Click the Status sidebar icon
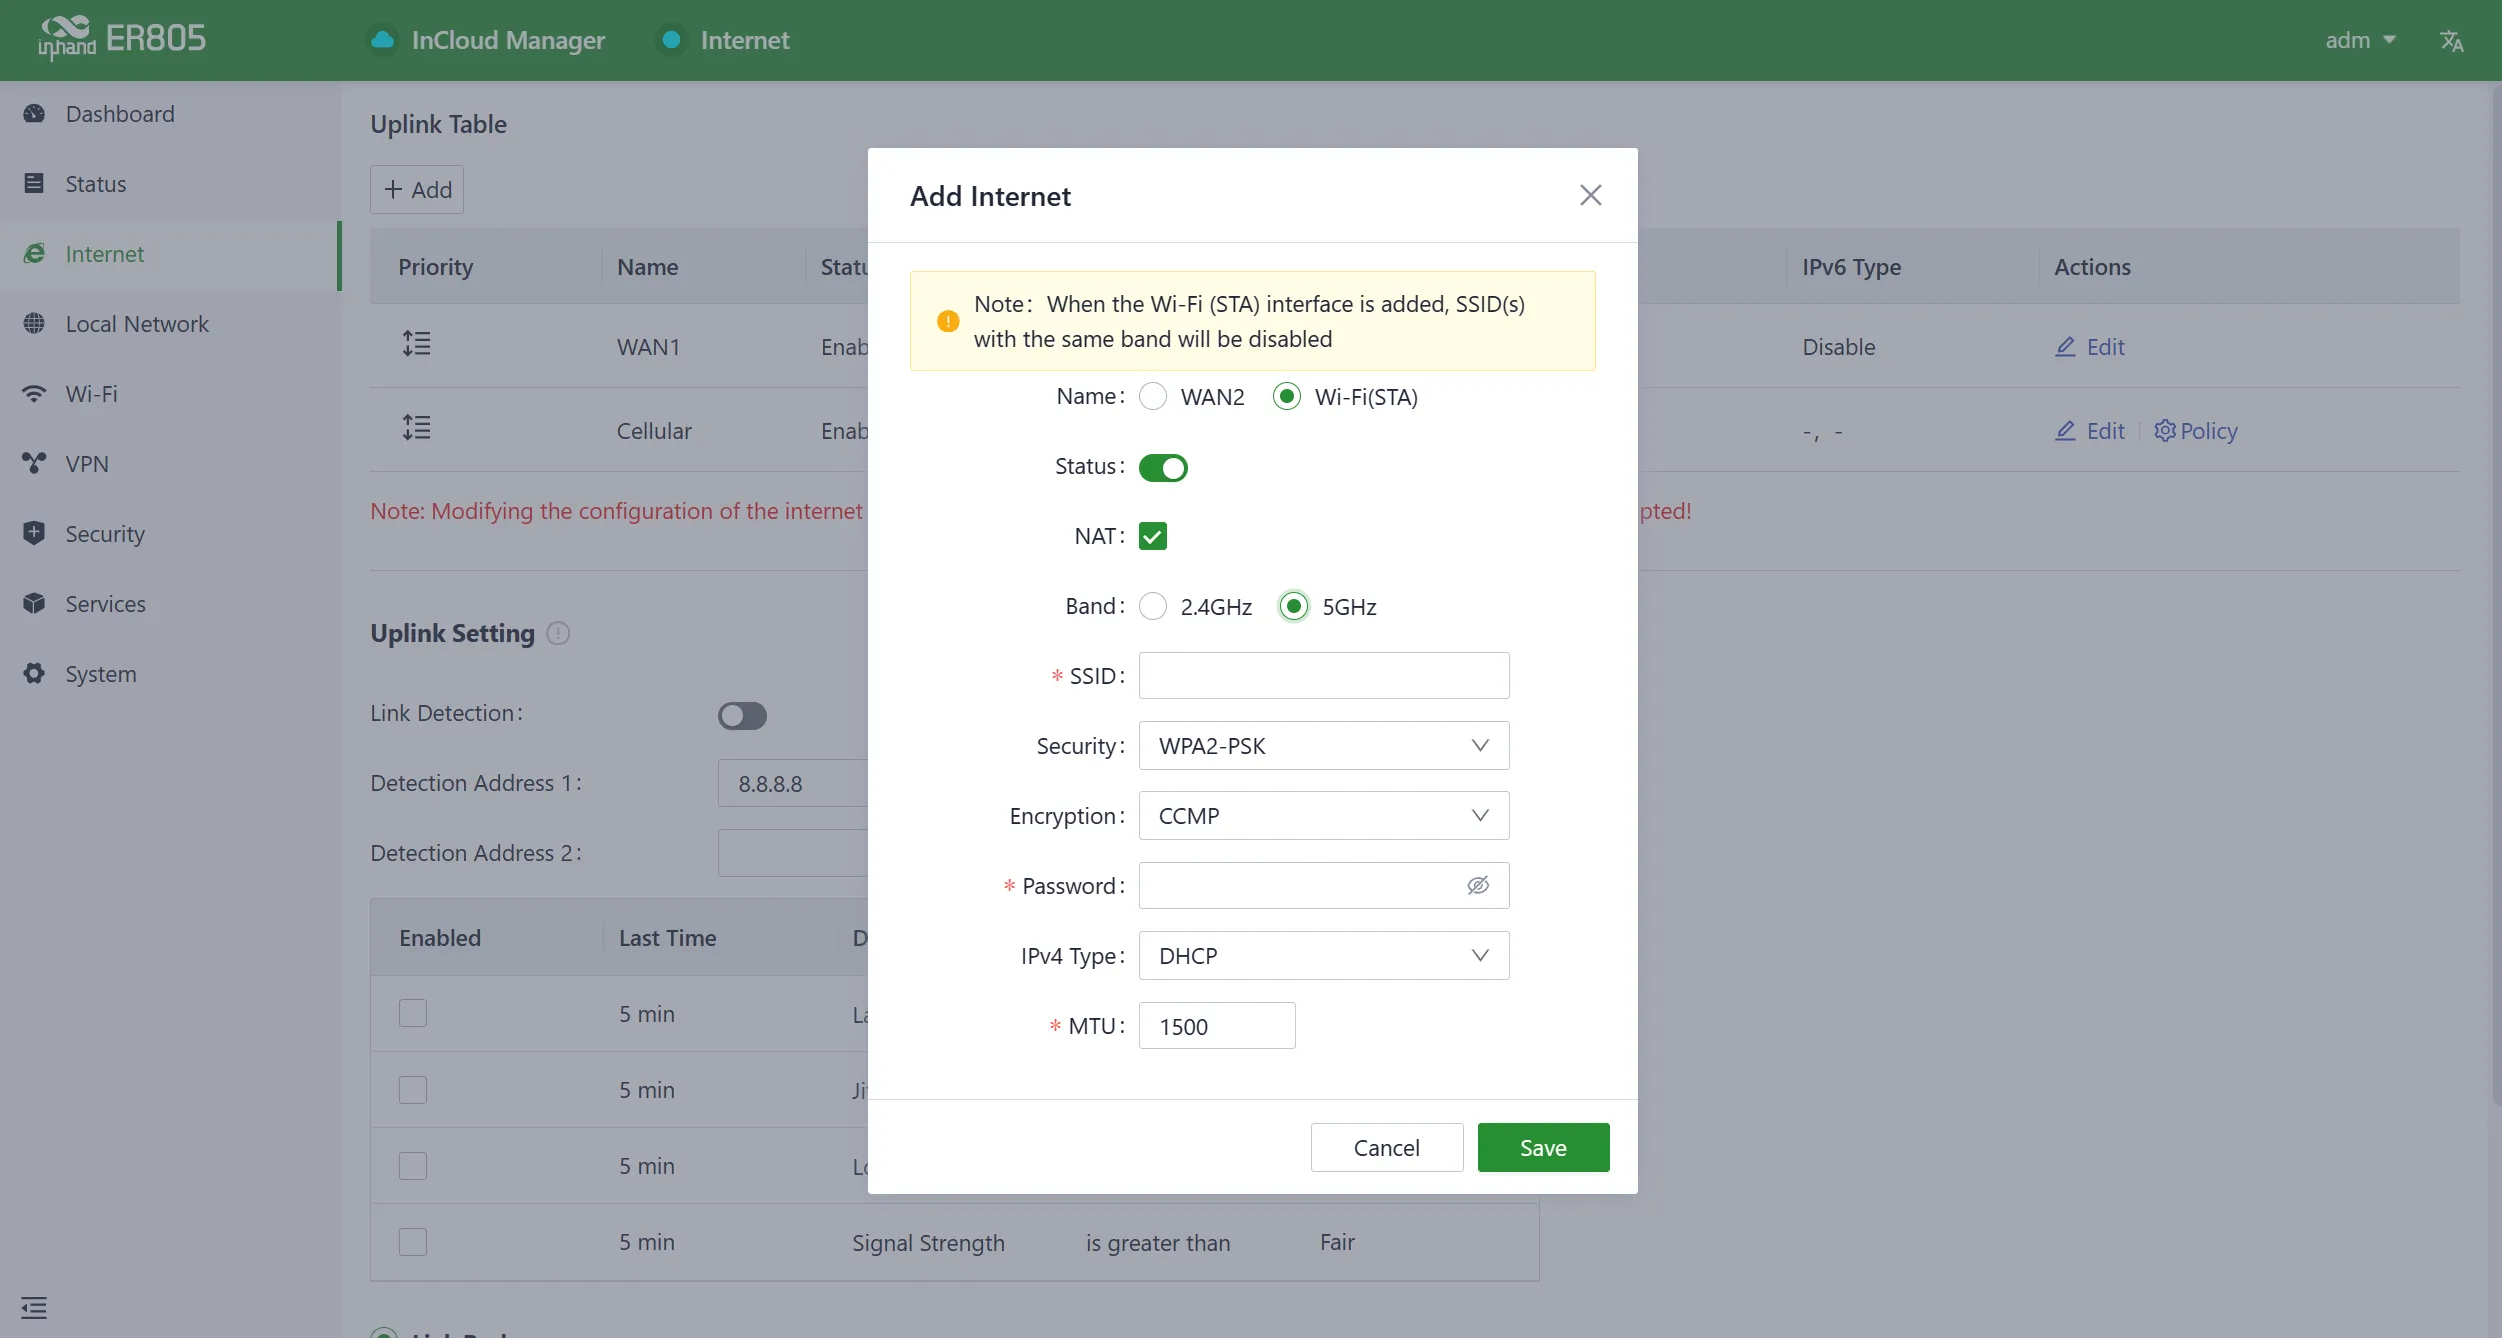 click(x=34, y=183)
